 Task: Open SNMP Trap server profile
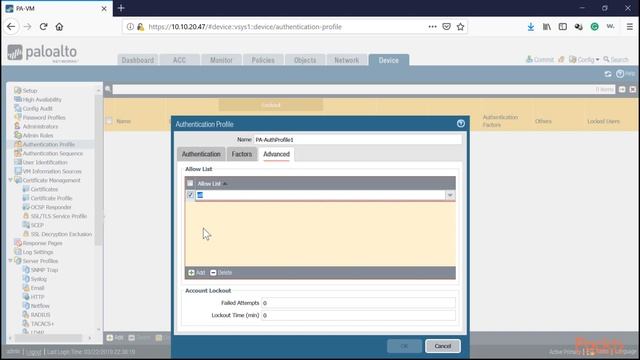click(44, 270)
